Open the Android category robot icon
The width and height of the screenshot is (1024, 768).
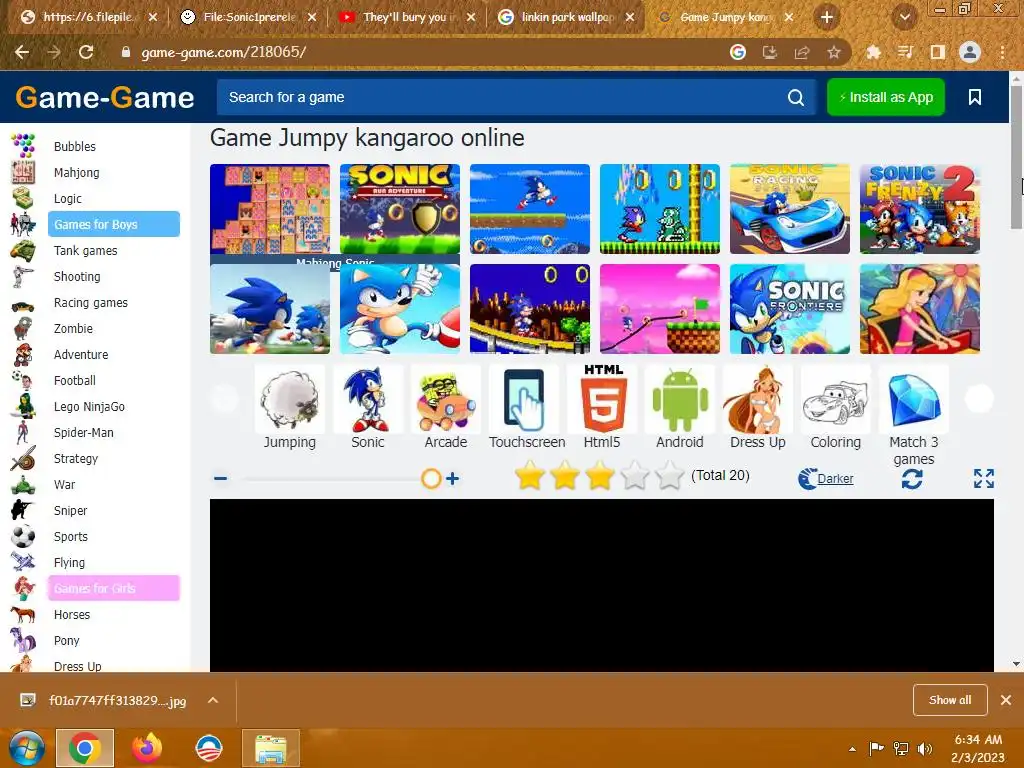[x=680, y=399]
